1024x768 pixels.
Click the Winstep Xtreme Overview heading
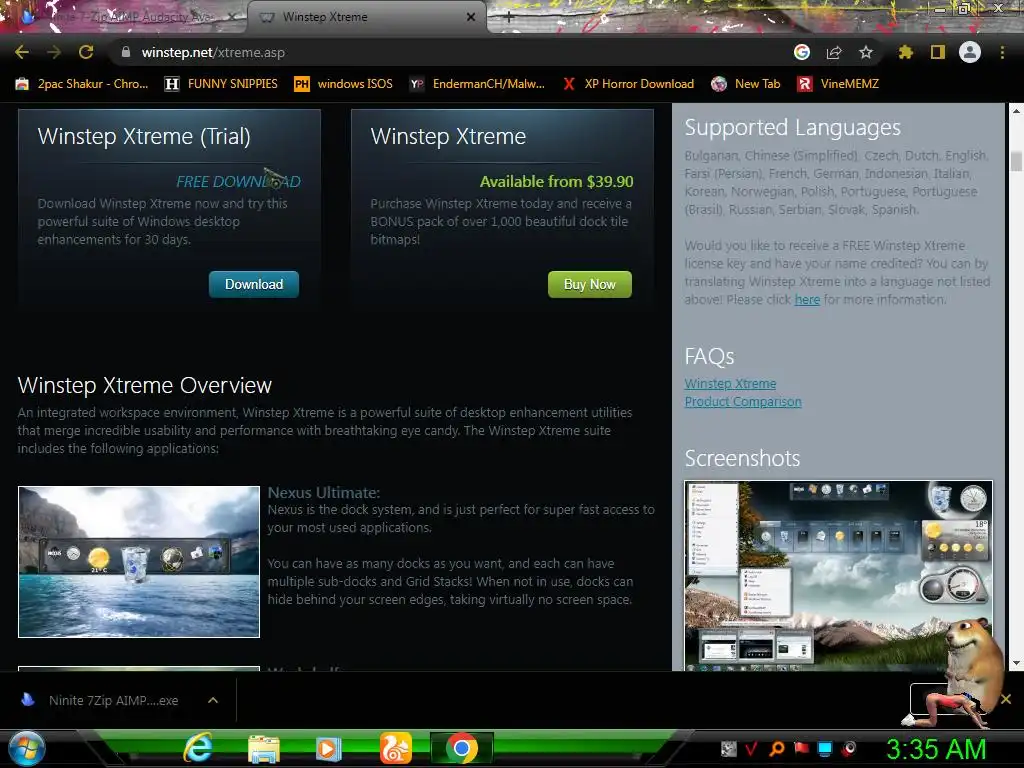tap(144, 385)
